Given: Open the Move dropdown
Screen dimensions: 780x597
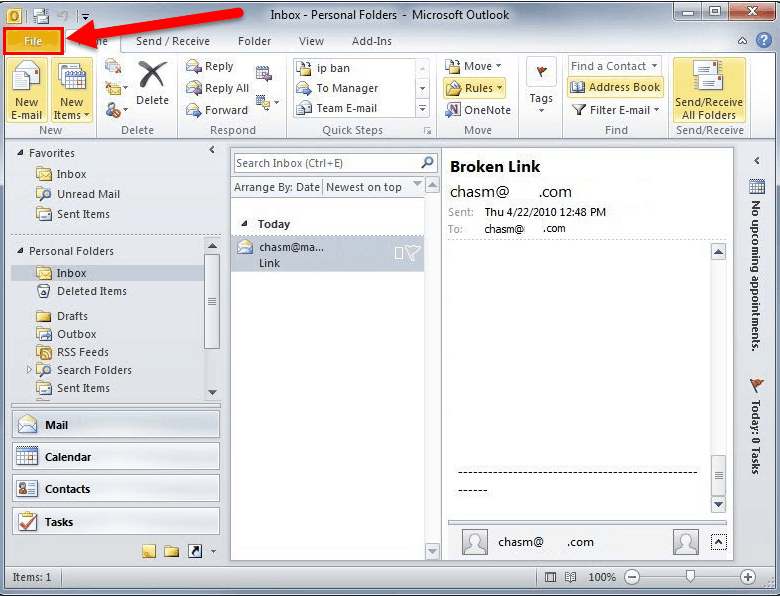Looking at the screenshot, I should pos(473,66).
